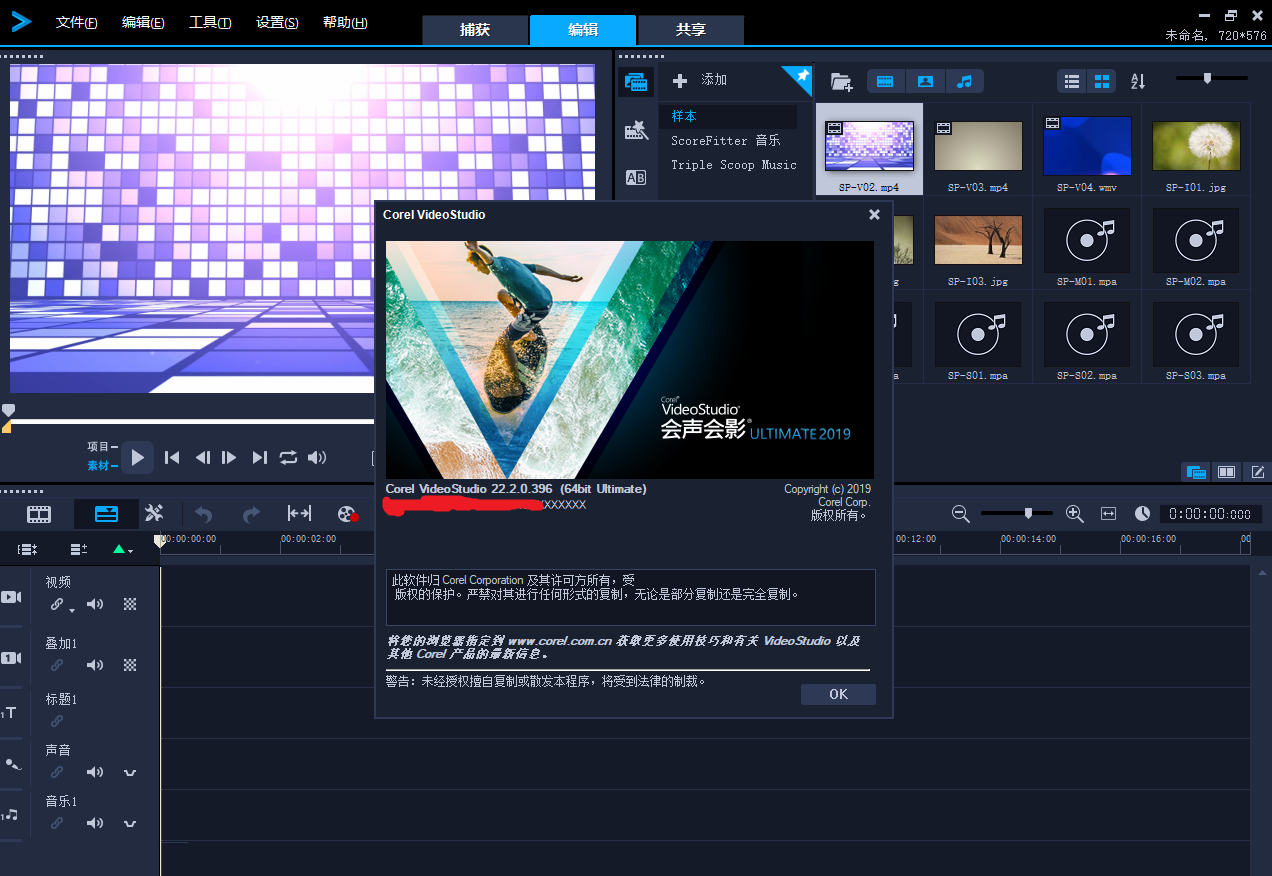This screenshot has height=876, width=1272.
Task: Click the Storyboard view filmstrip icon
Action: [x=39, y=514]
